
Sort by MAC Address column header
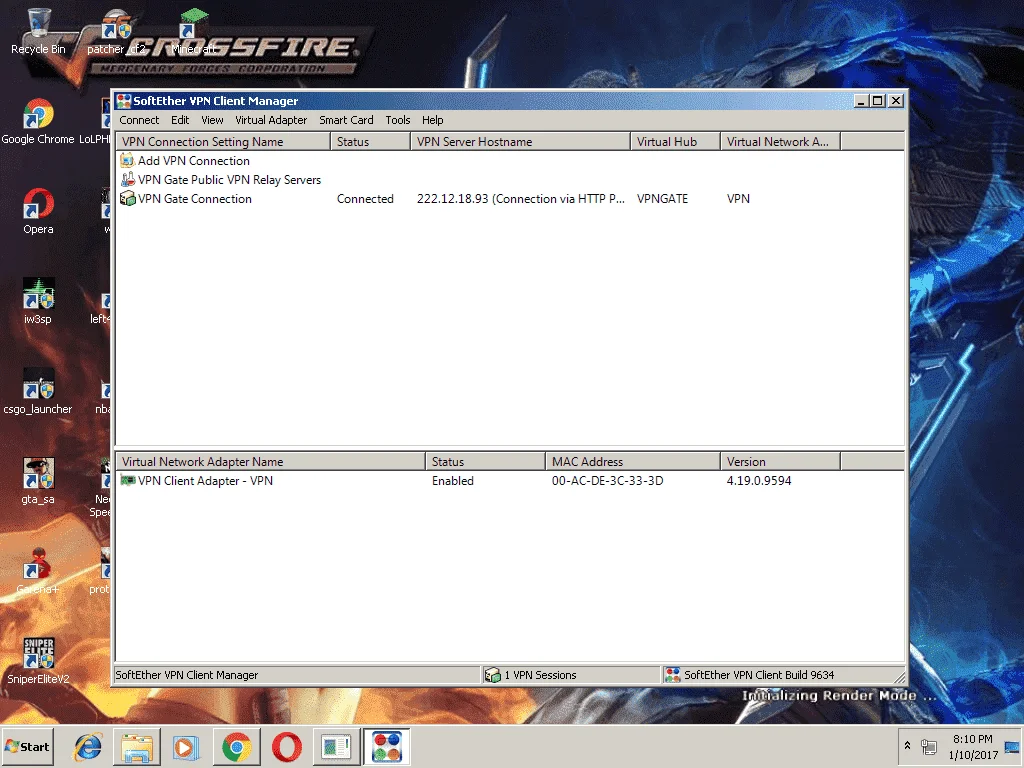coord(633,462)
